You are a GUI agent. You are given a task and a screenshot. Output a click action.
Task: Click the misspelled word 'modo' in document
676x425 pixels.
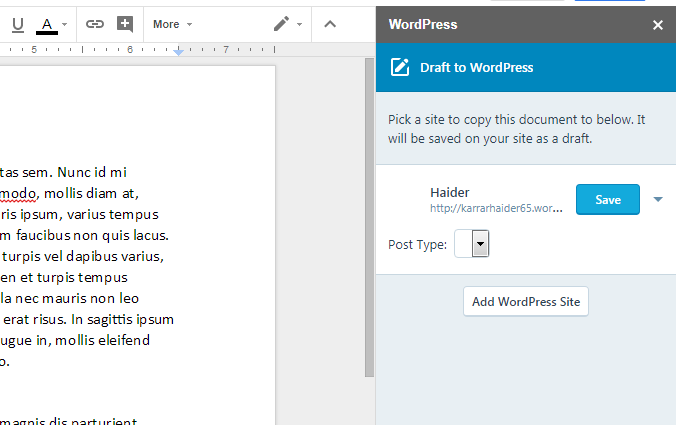(x=18, y=194)
